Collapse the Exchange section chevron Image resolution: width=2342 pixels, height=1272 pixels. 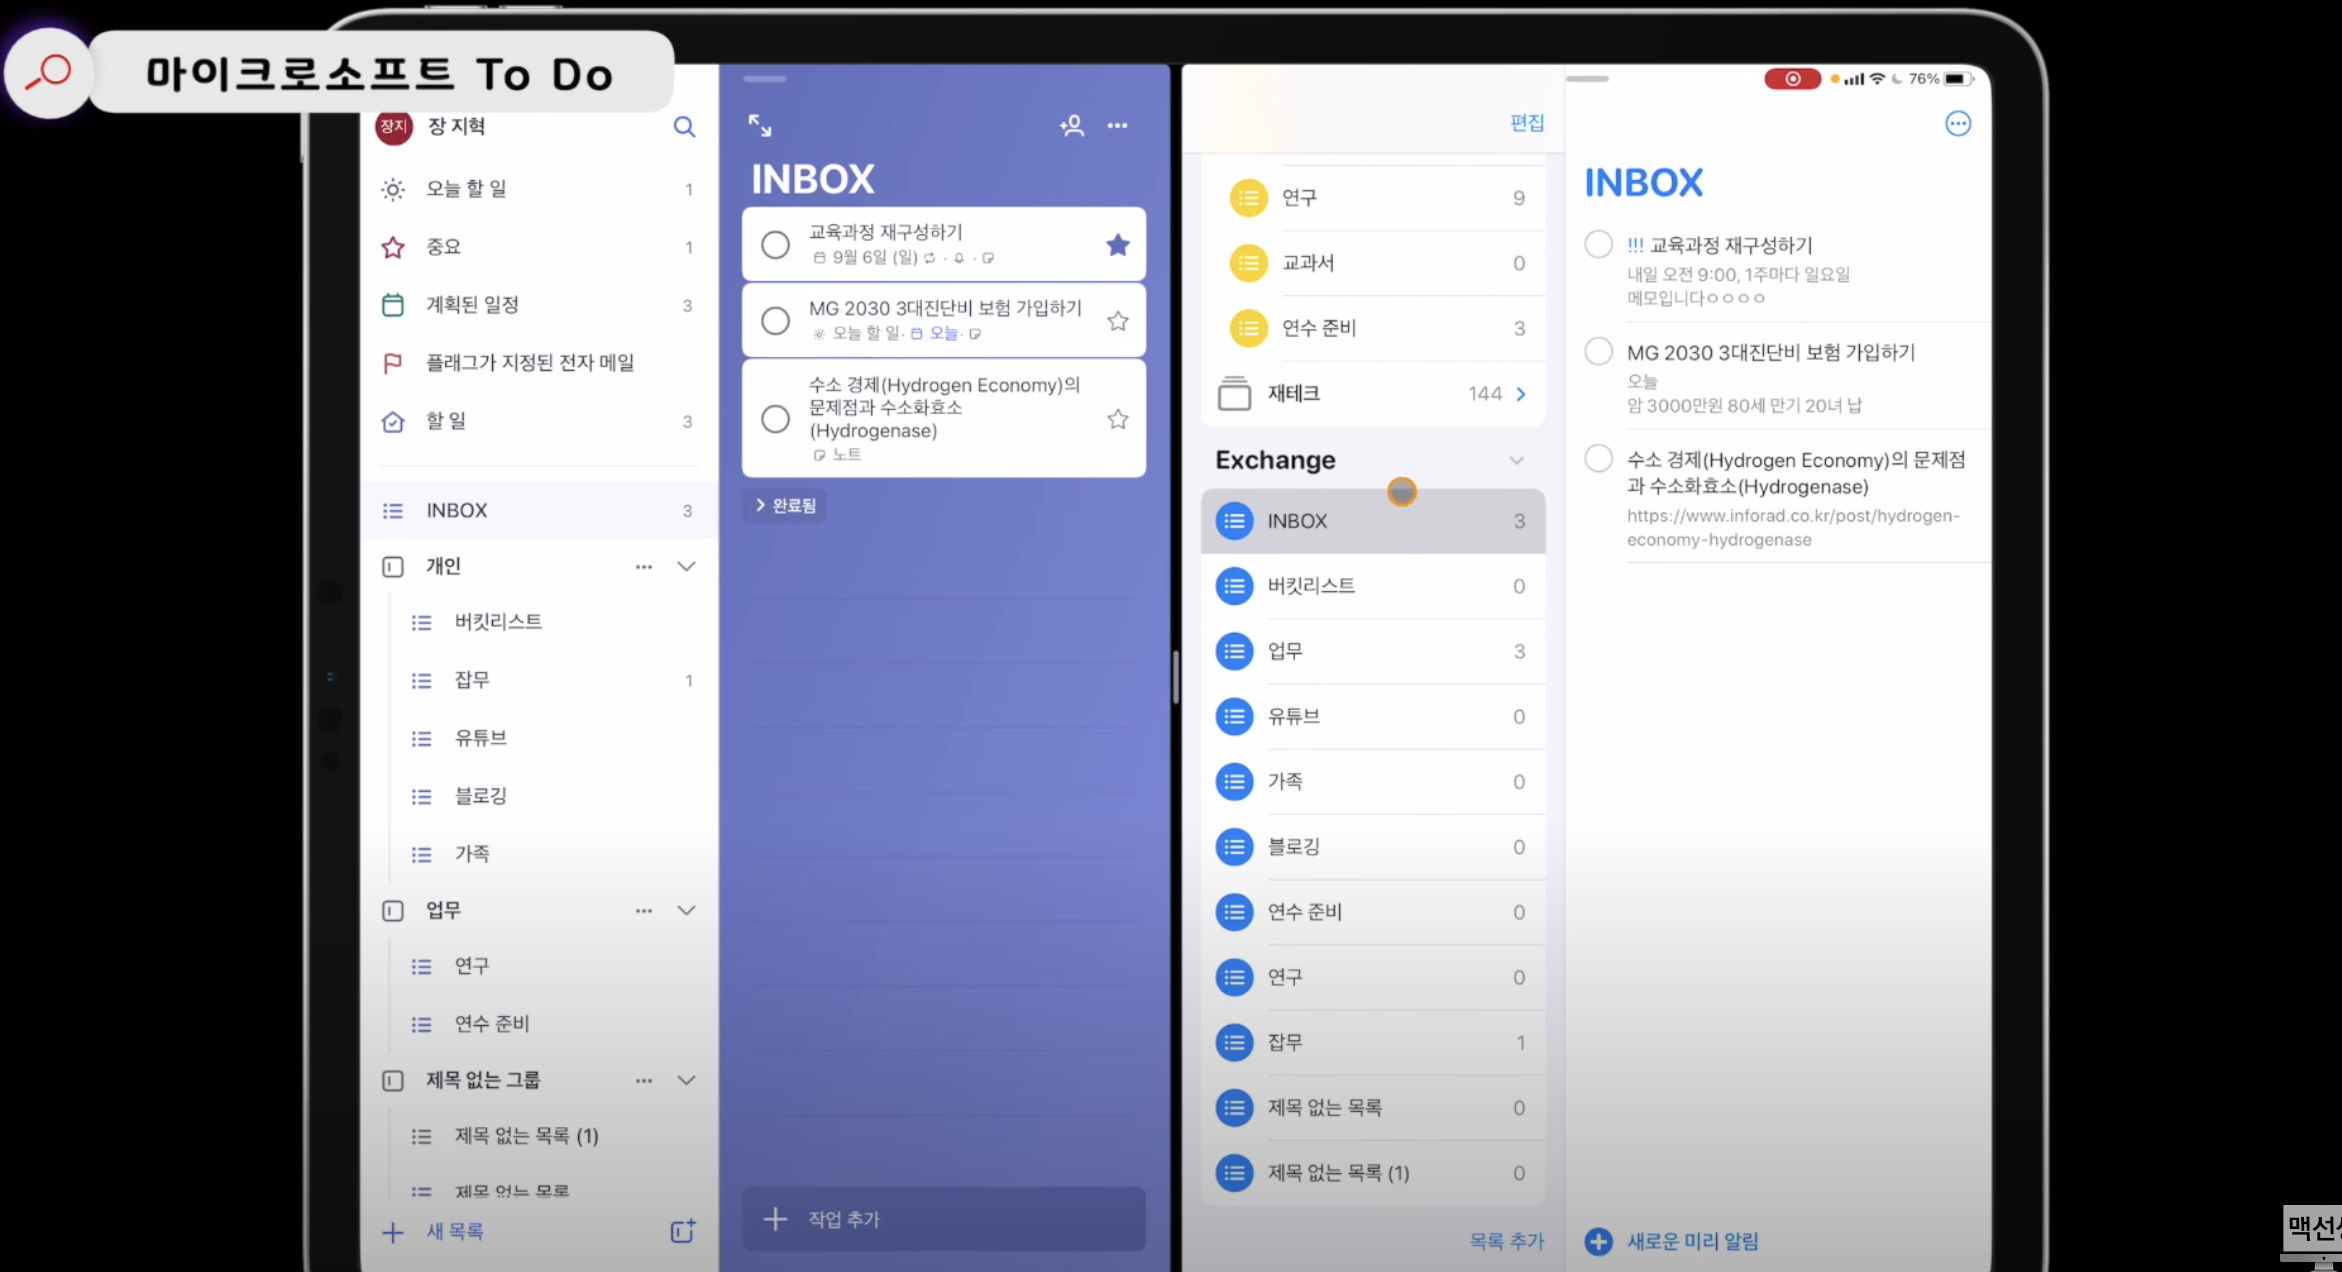1516,460
